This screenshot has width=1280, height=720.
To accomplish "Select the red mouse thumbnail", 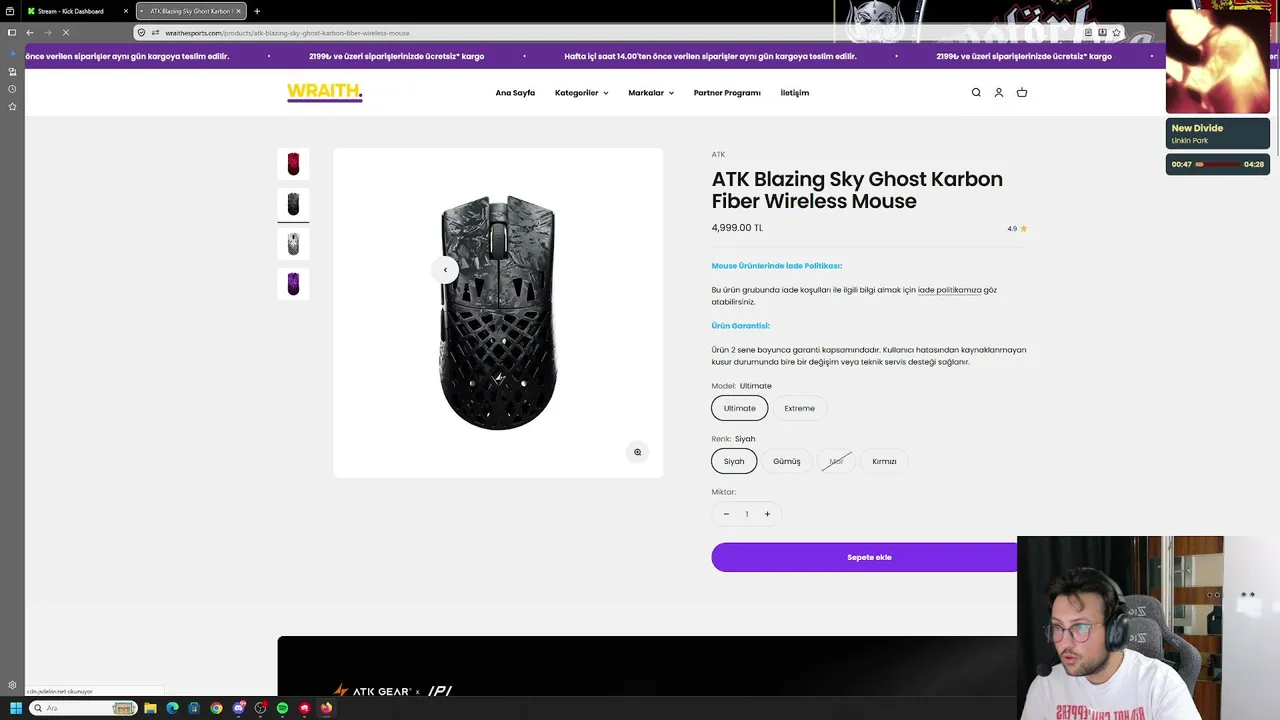I will click(293, 164).
